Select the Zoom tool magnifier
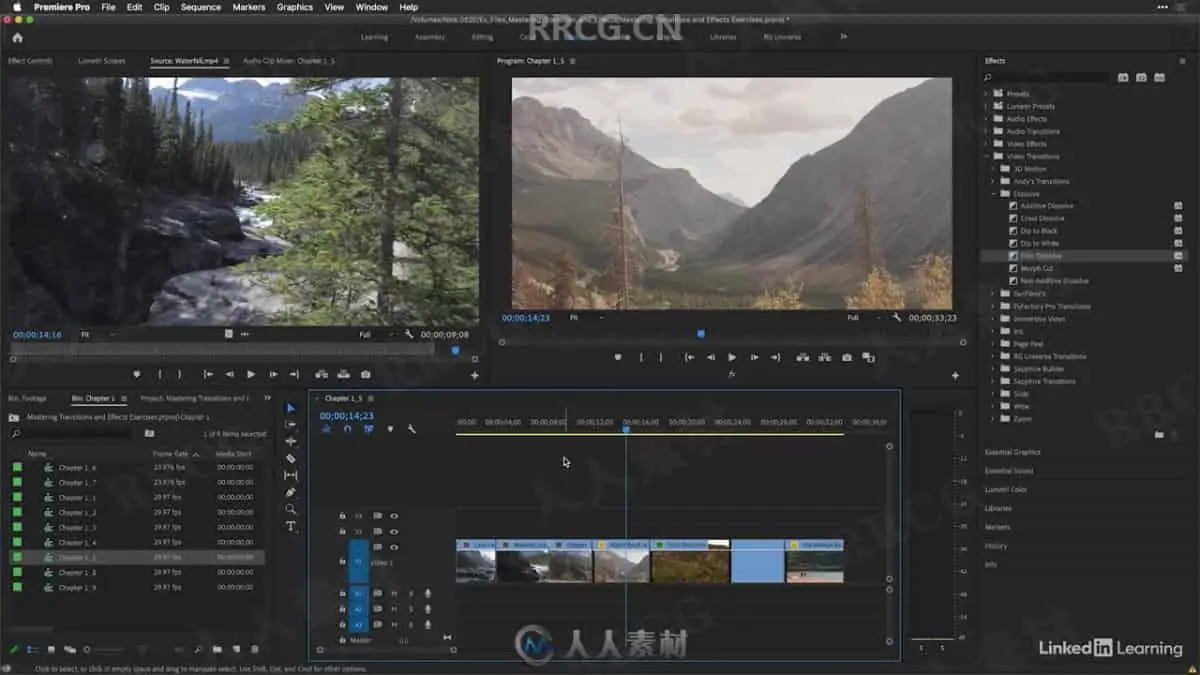Screen dimensions: 1200x675 click(x=291, y=509)
